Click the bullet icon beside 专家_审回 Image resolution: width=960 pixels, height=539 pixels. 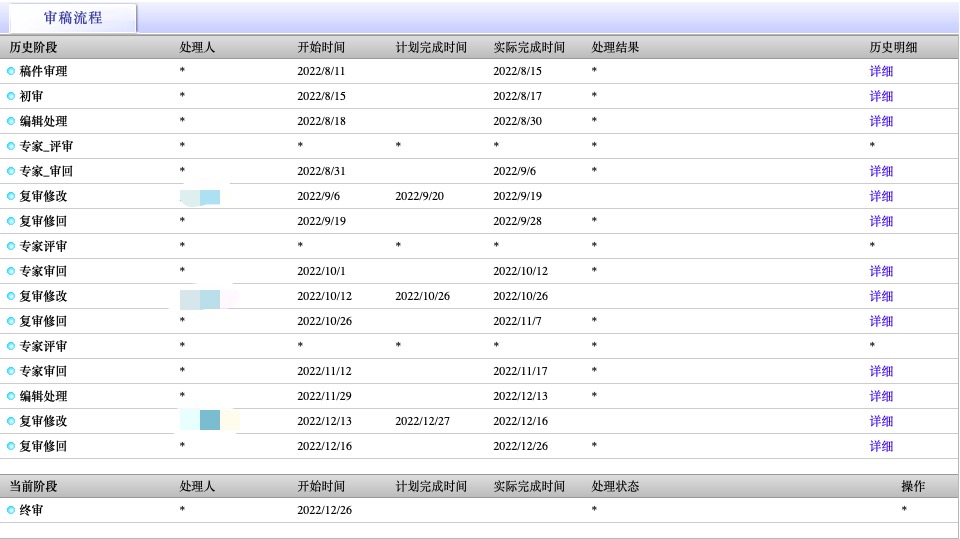click(11, 171)
